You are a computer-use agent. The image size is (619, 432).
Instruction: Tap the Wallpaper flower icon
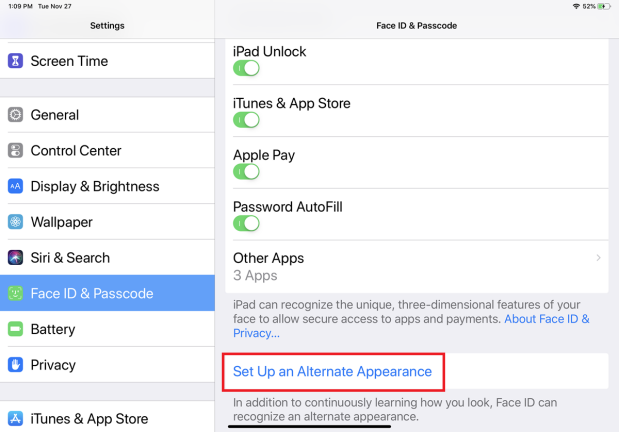(15, 222)
